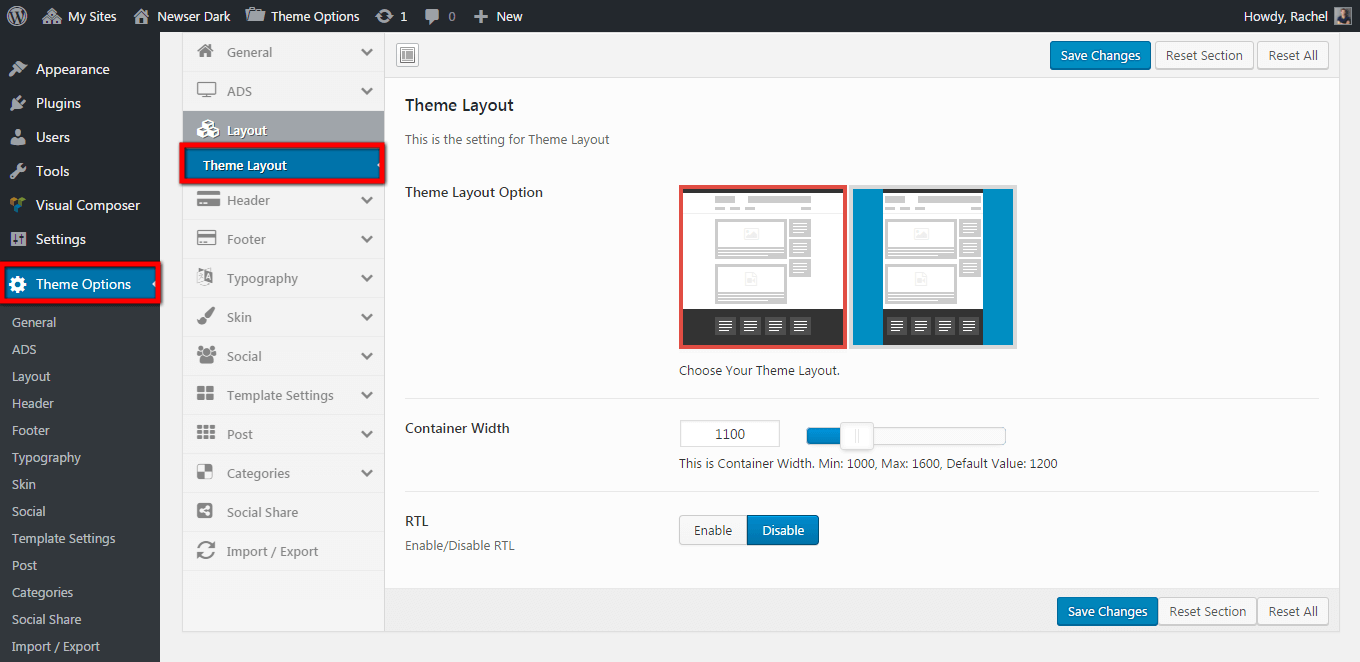1360x662 pixels.
Task: Click the Container Width slider handle
Action: tap(856, 435)
